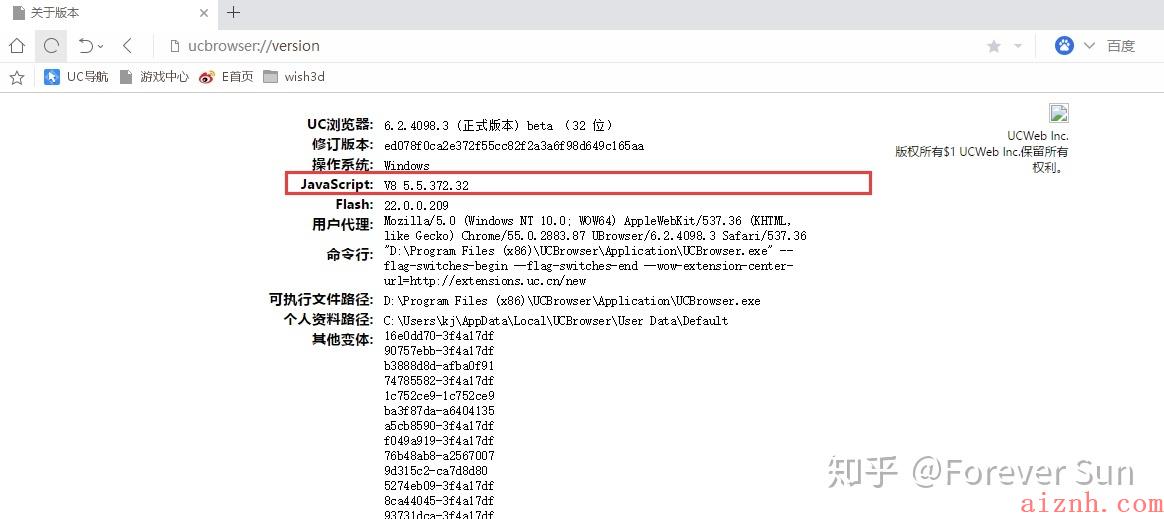Screen dimensions: 1164x519
Task: Click the Home icon in the toolbar
Action: (x=16, y=46)
